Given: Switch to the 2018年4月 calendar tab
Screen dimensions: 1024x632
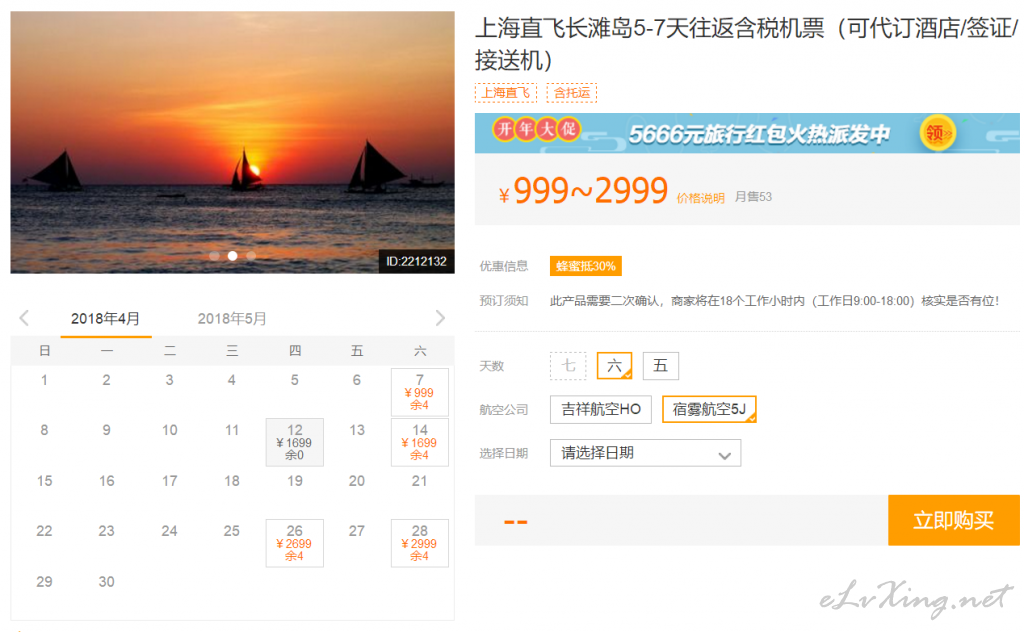Looking at the screenshot, I should coord(105,319).
